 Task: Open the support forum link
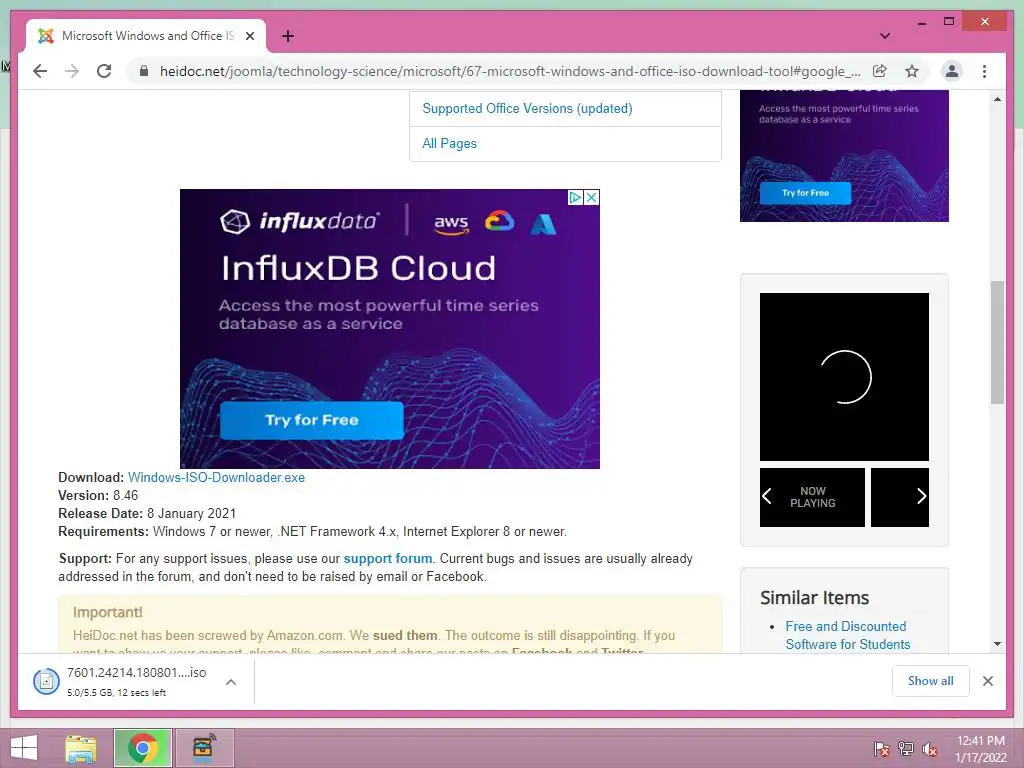(x=388, y=558)
